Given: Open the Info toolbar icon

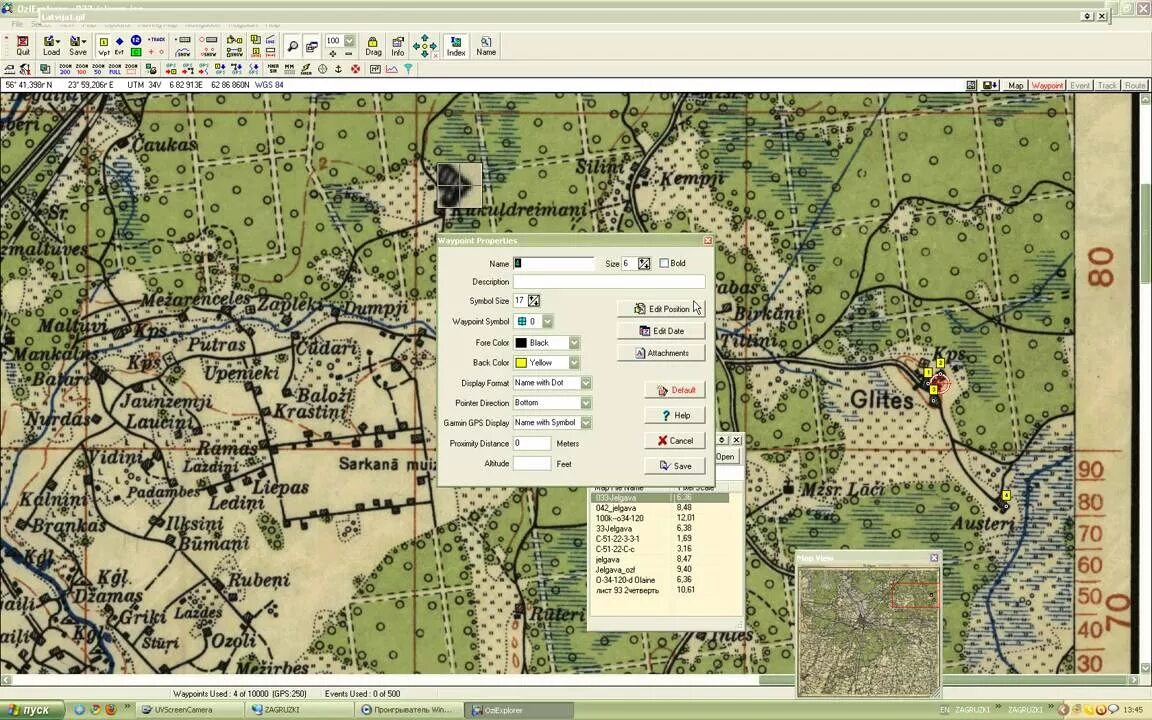Looking at the screenshot, I should 397,46.
